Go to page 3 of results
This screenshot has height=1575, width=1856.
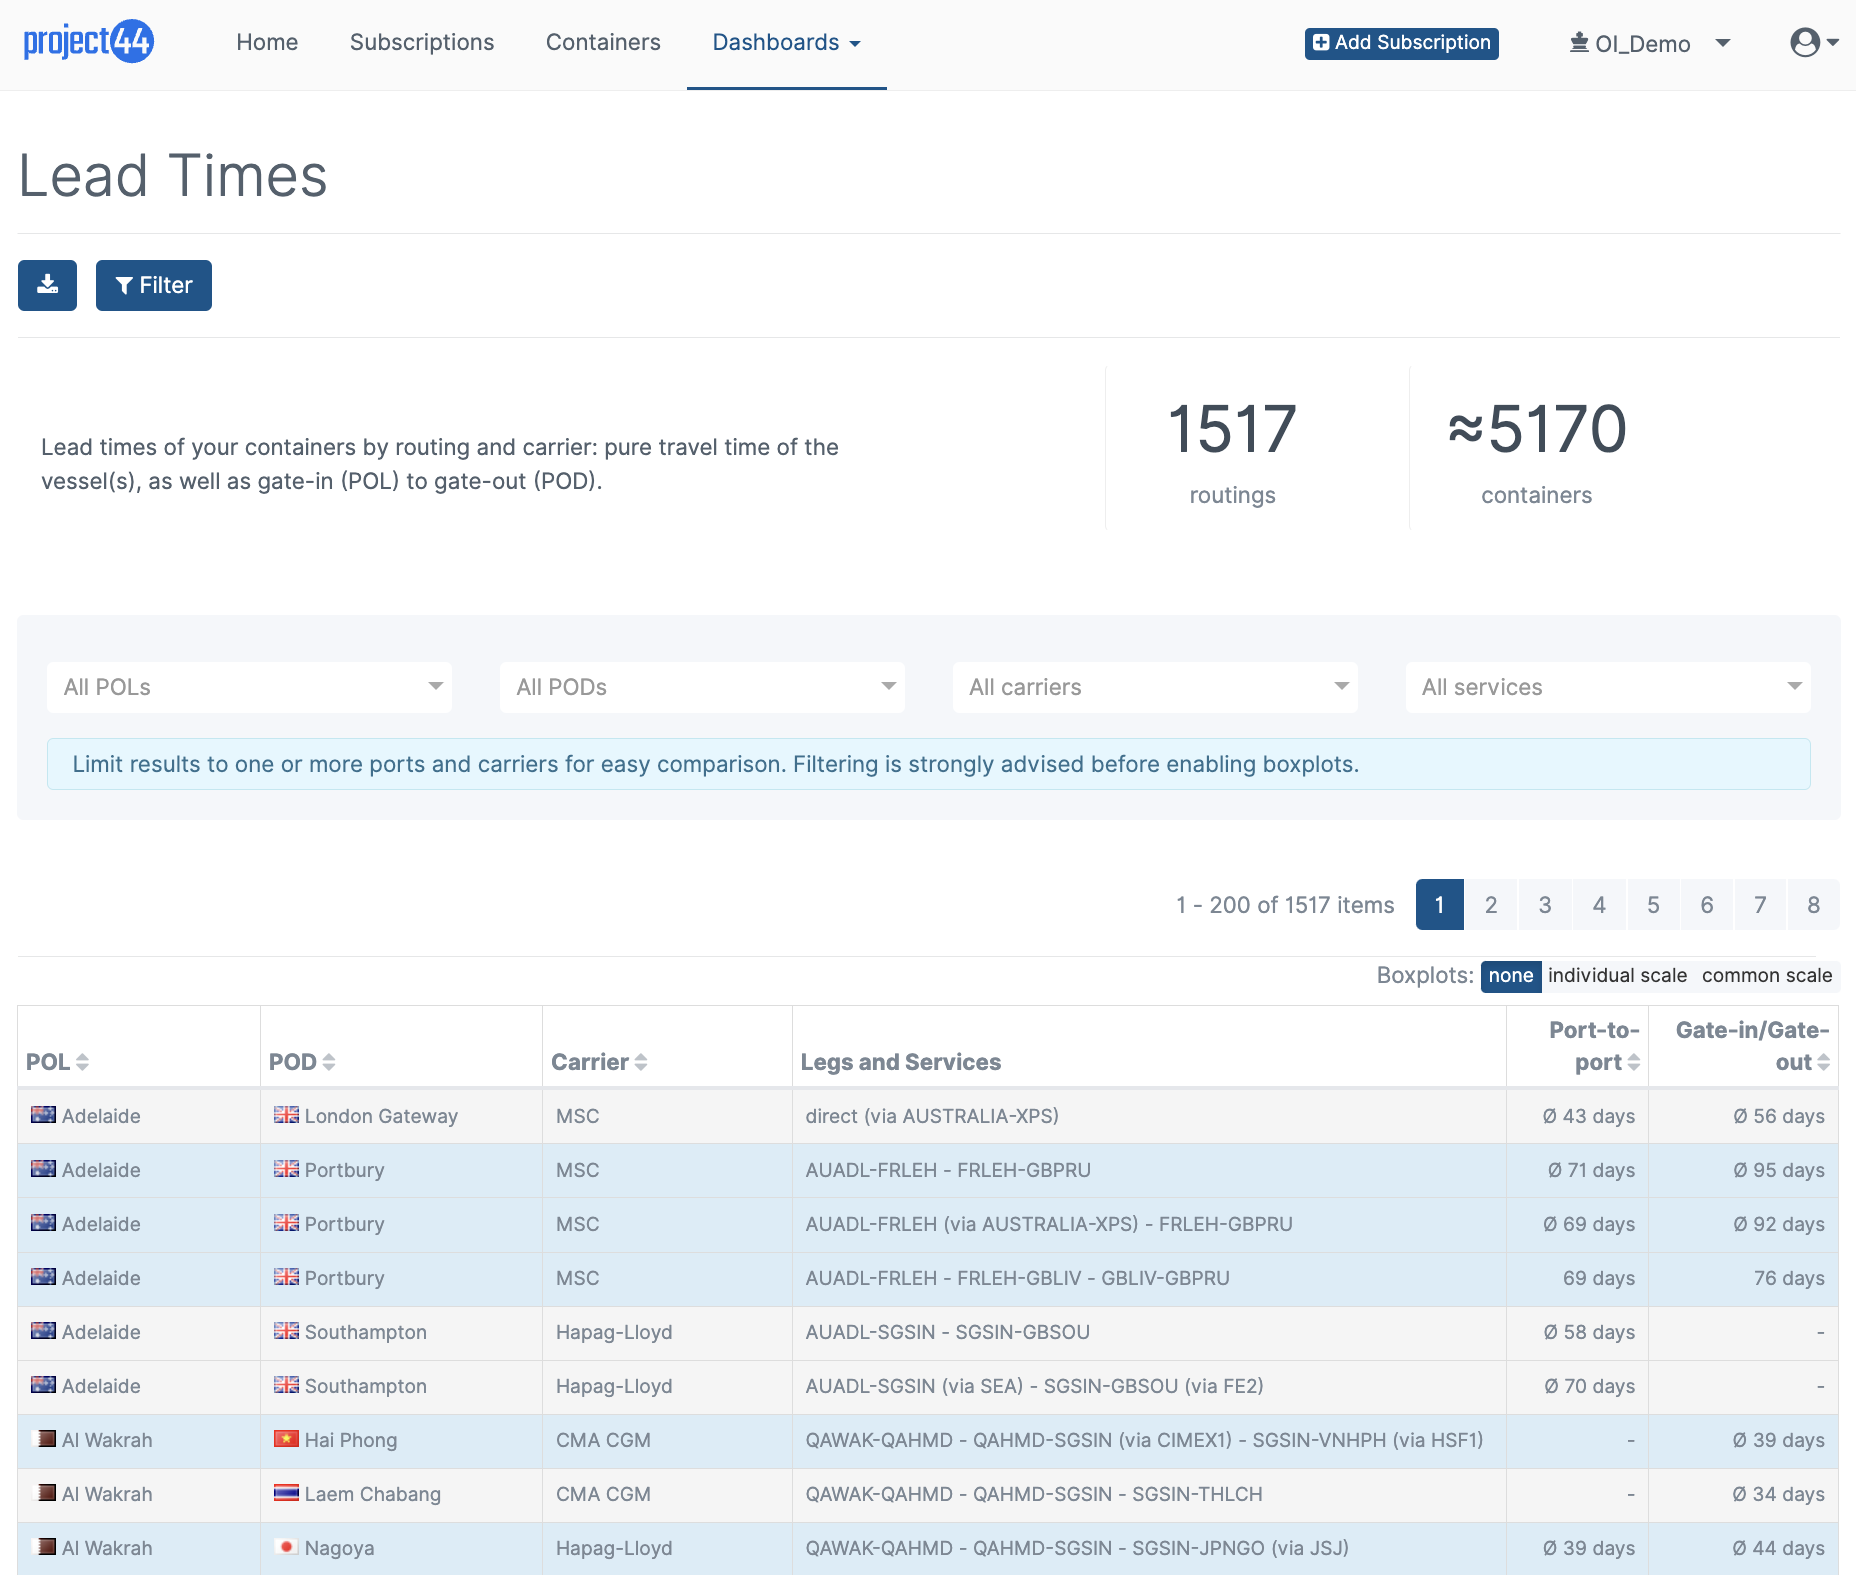click(1544, 905)
